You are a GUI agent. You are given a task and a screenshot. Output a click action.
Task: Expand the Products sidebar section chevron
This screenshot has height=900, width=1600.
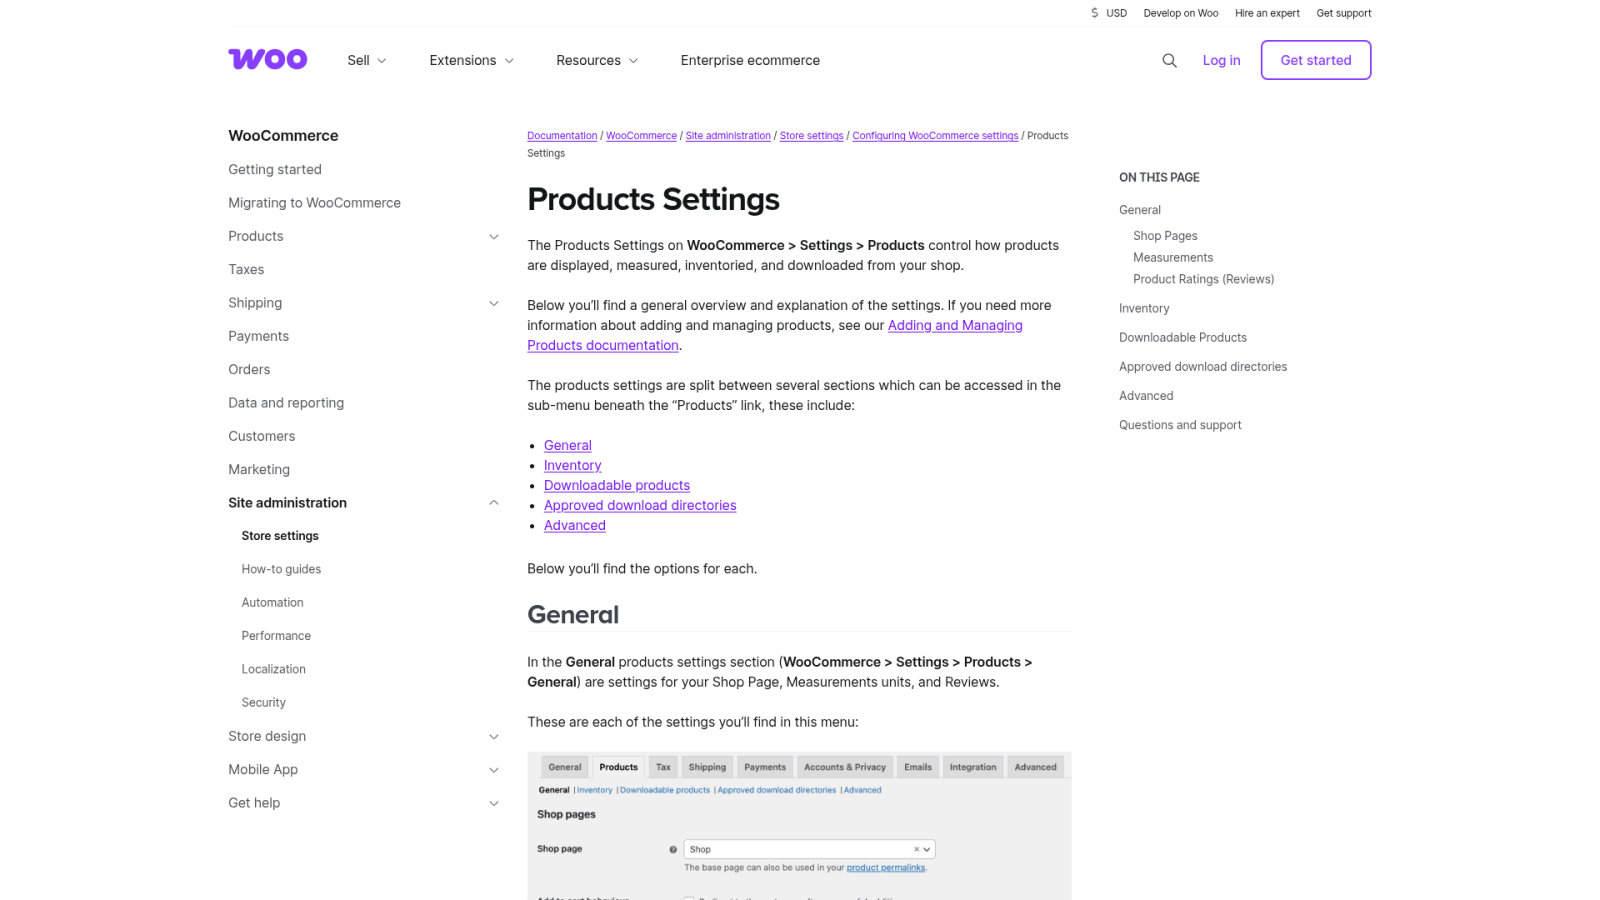493,236
